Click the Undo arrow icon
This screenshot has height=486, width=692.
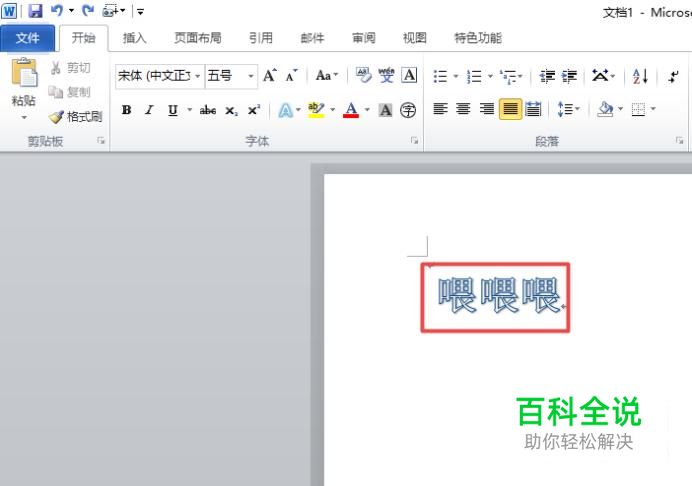[x=57, y=10]
